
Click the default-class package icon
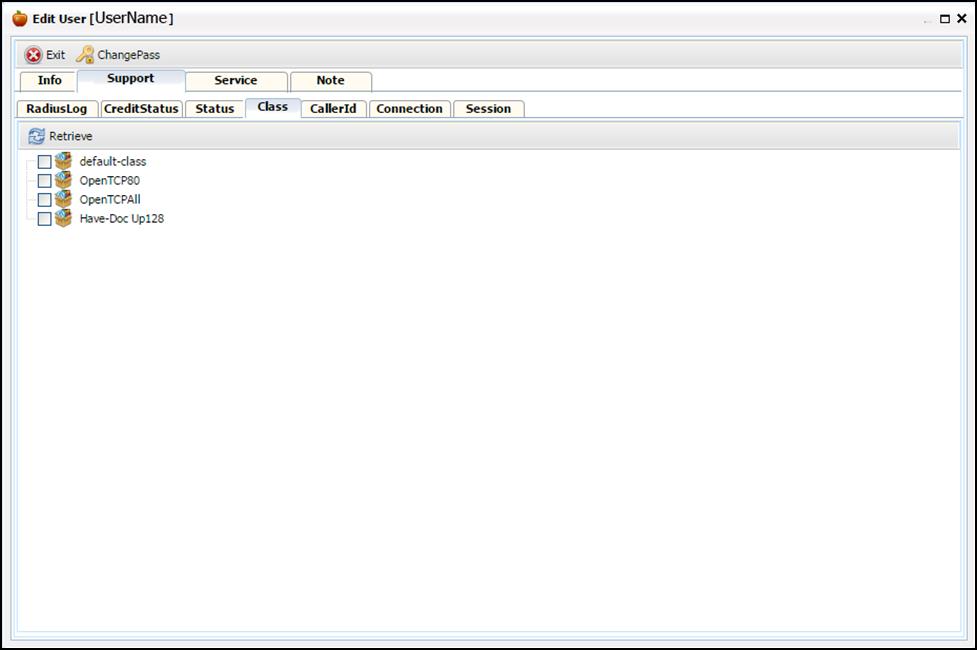pos(64,161)
